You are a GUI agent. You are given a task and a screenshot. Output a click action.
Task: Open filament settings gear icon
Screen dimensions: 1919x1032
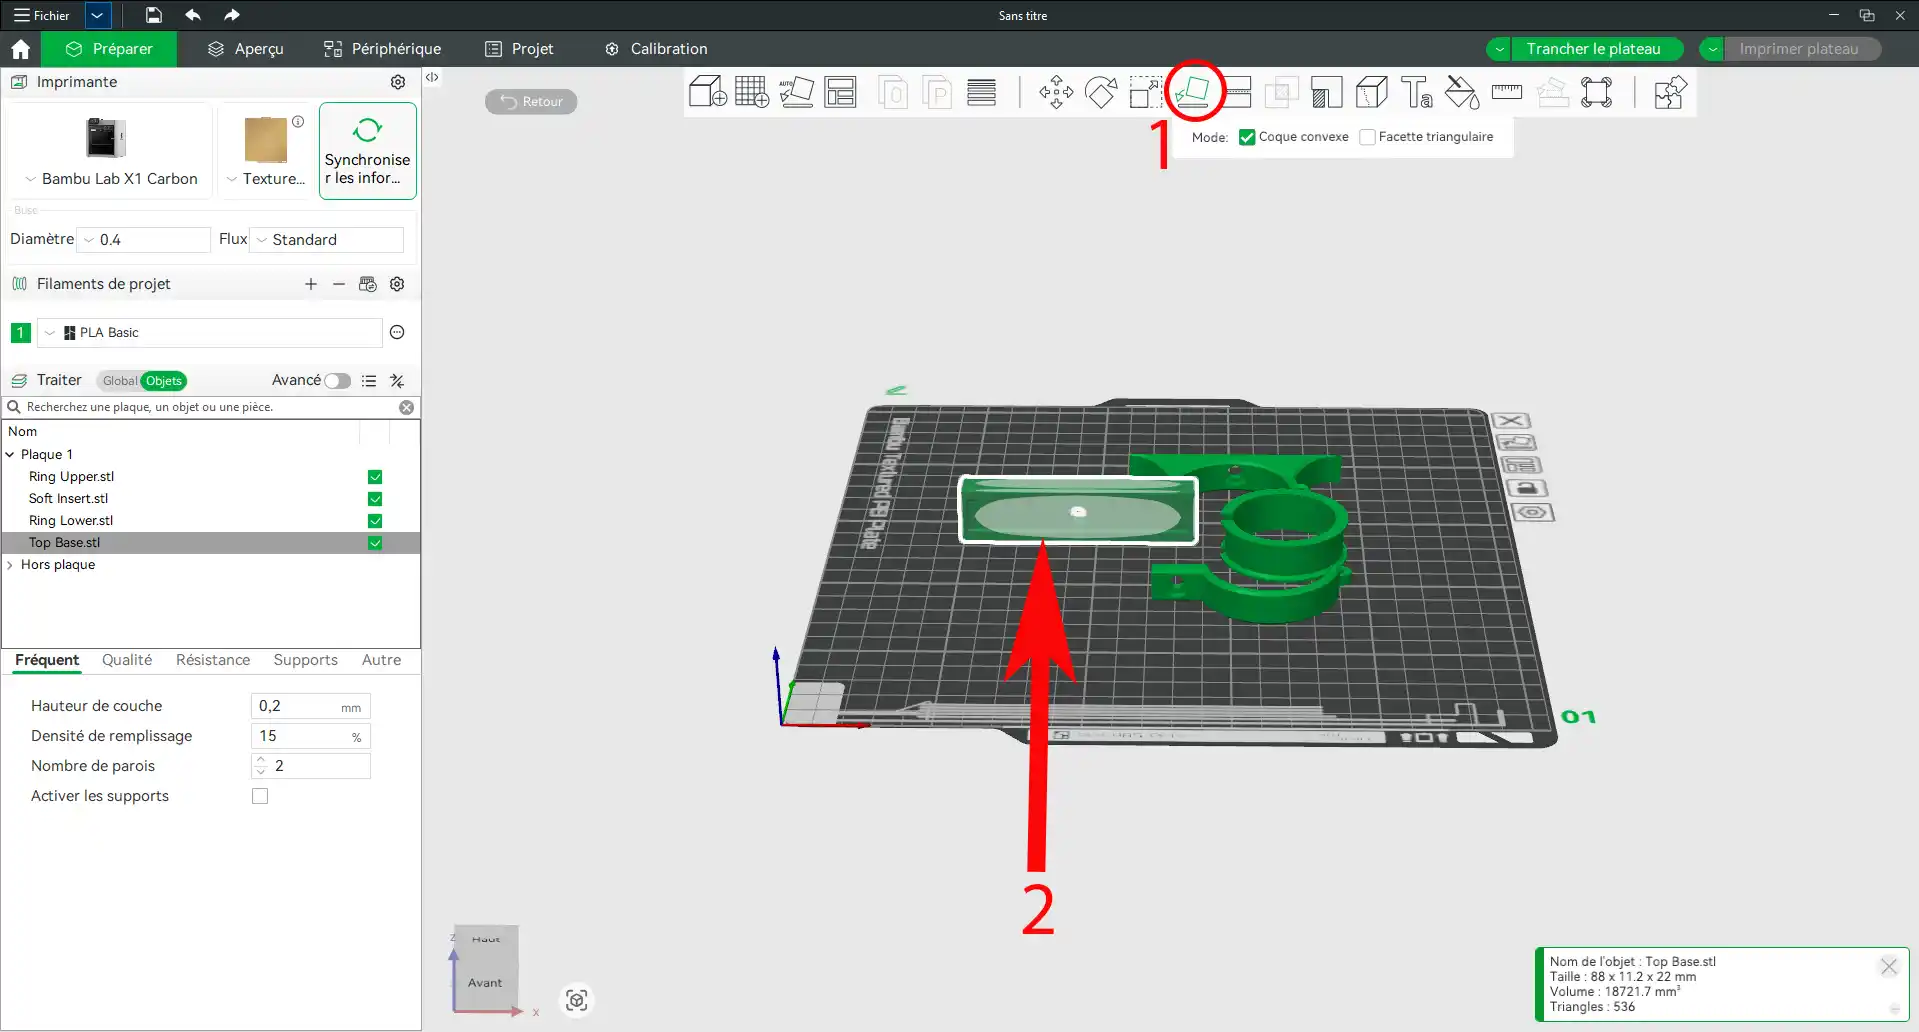tap(397, 284)
